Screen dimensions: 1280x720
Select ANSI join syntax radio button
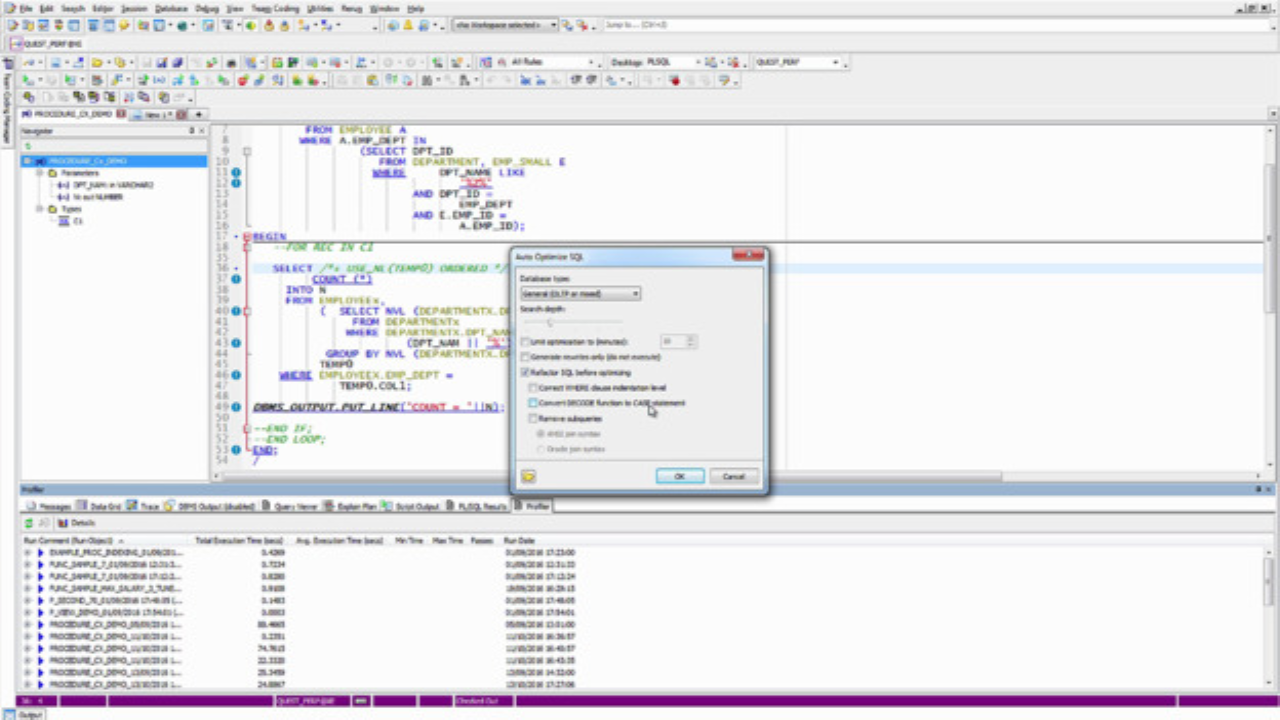543,434
